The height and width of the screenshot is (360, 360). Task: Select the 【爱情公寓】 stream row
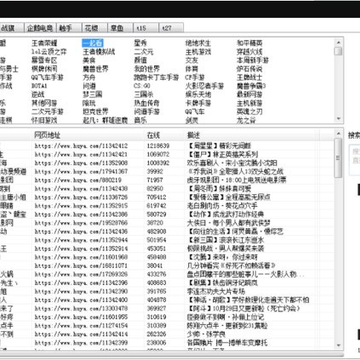(x=167, y=197)
